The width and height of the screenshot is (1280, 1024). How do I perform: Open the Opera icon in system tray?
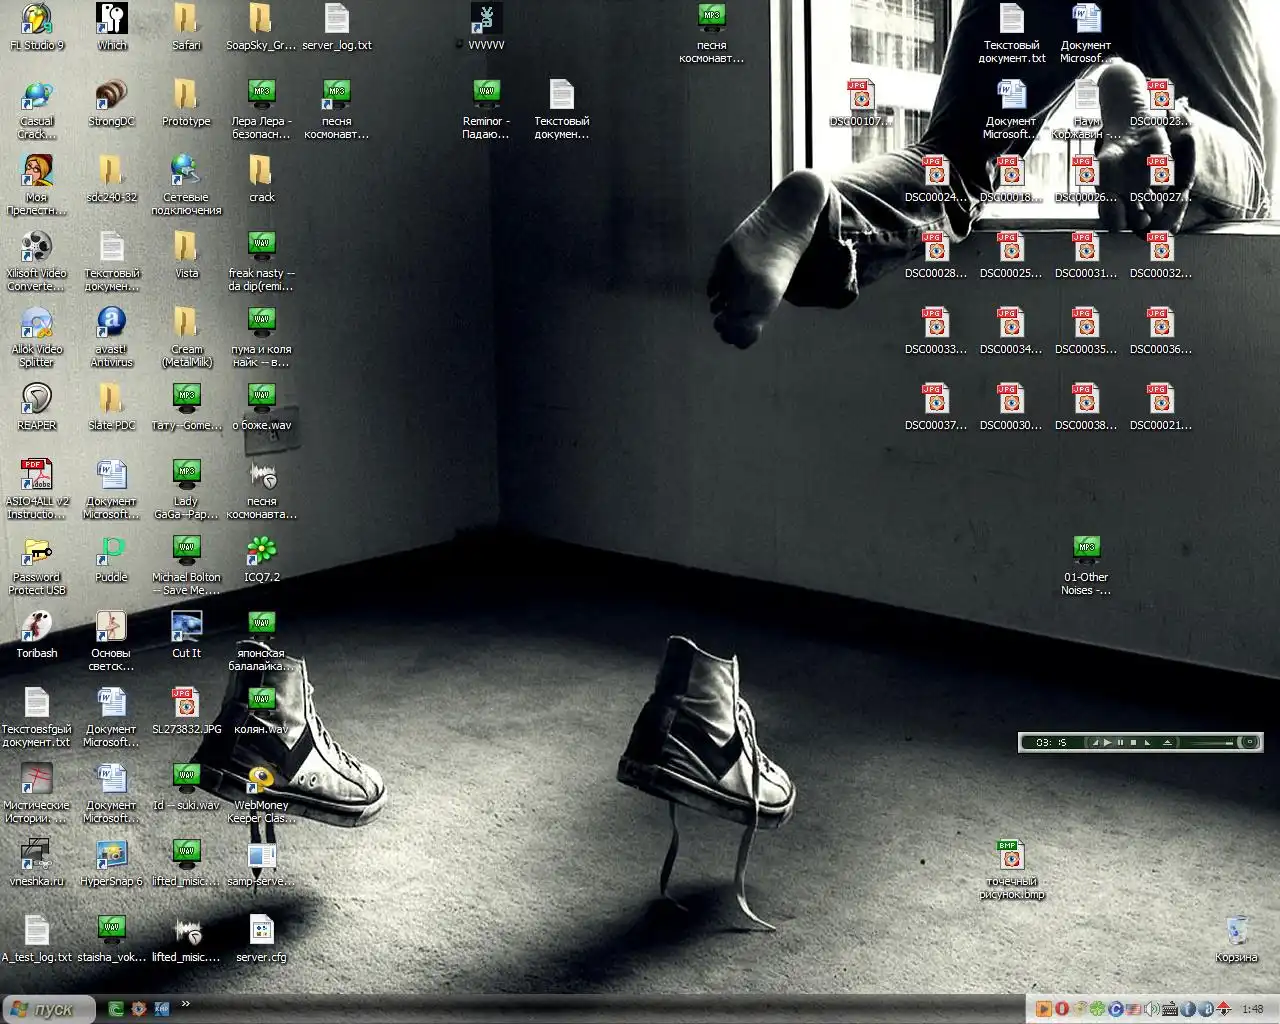click(1062, 1009)
